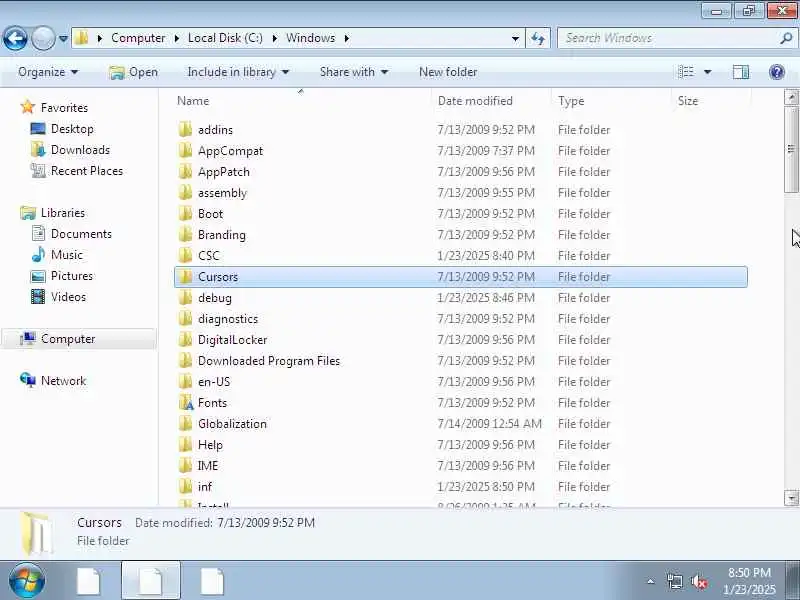
Task: Click Open in the toolbar
Action: (x=134, y=72)
